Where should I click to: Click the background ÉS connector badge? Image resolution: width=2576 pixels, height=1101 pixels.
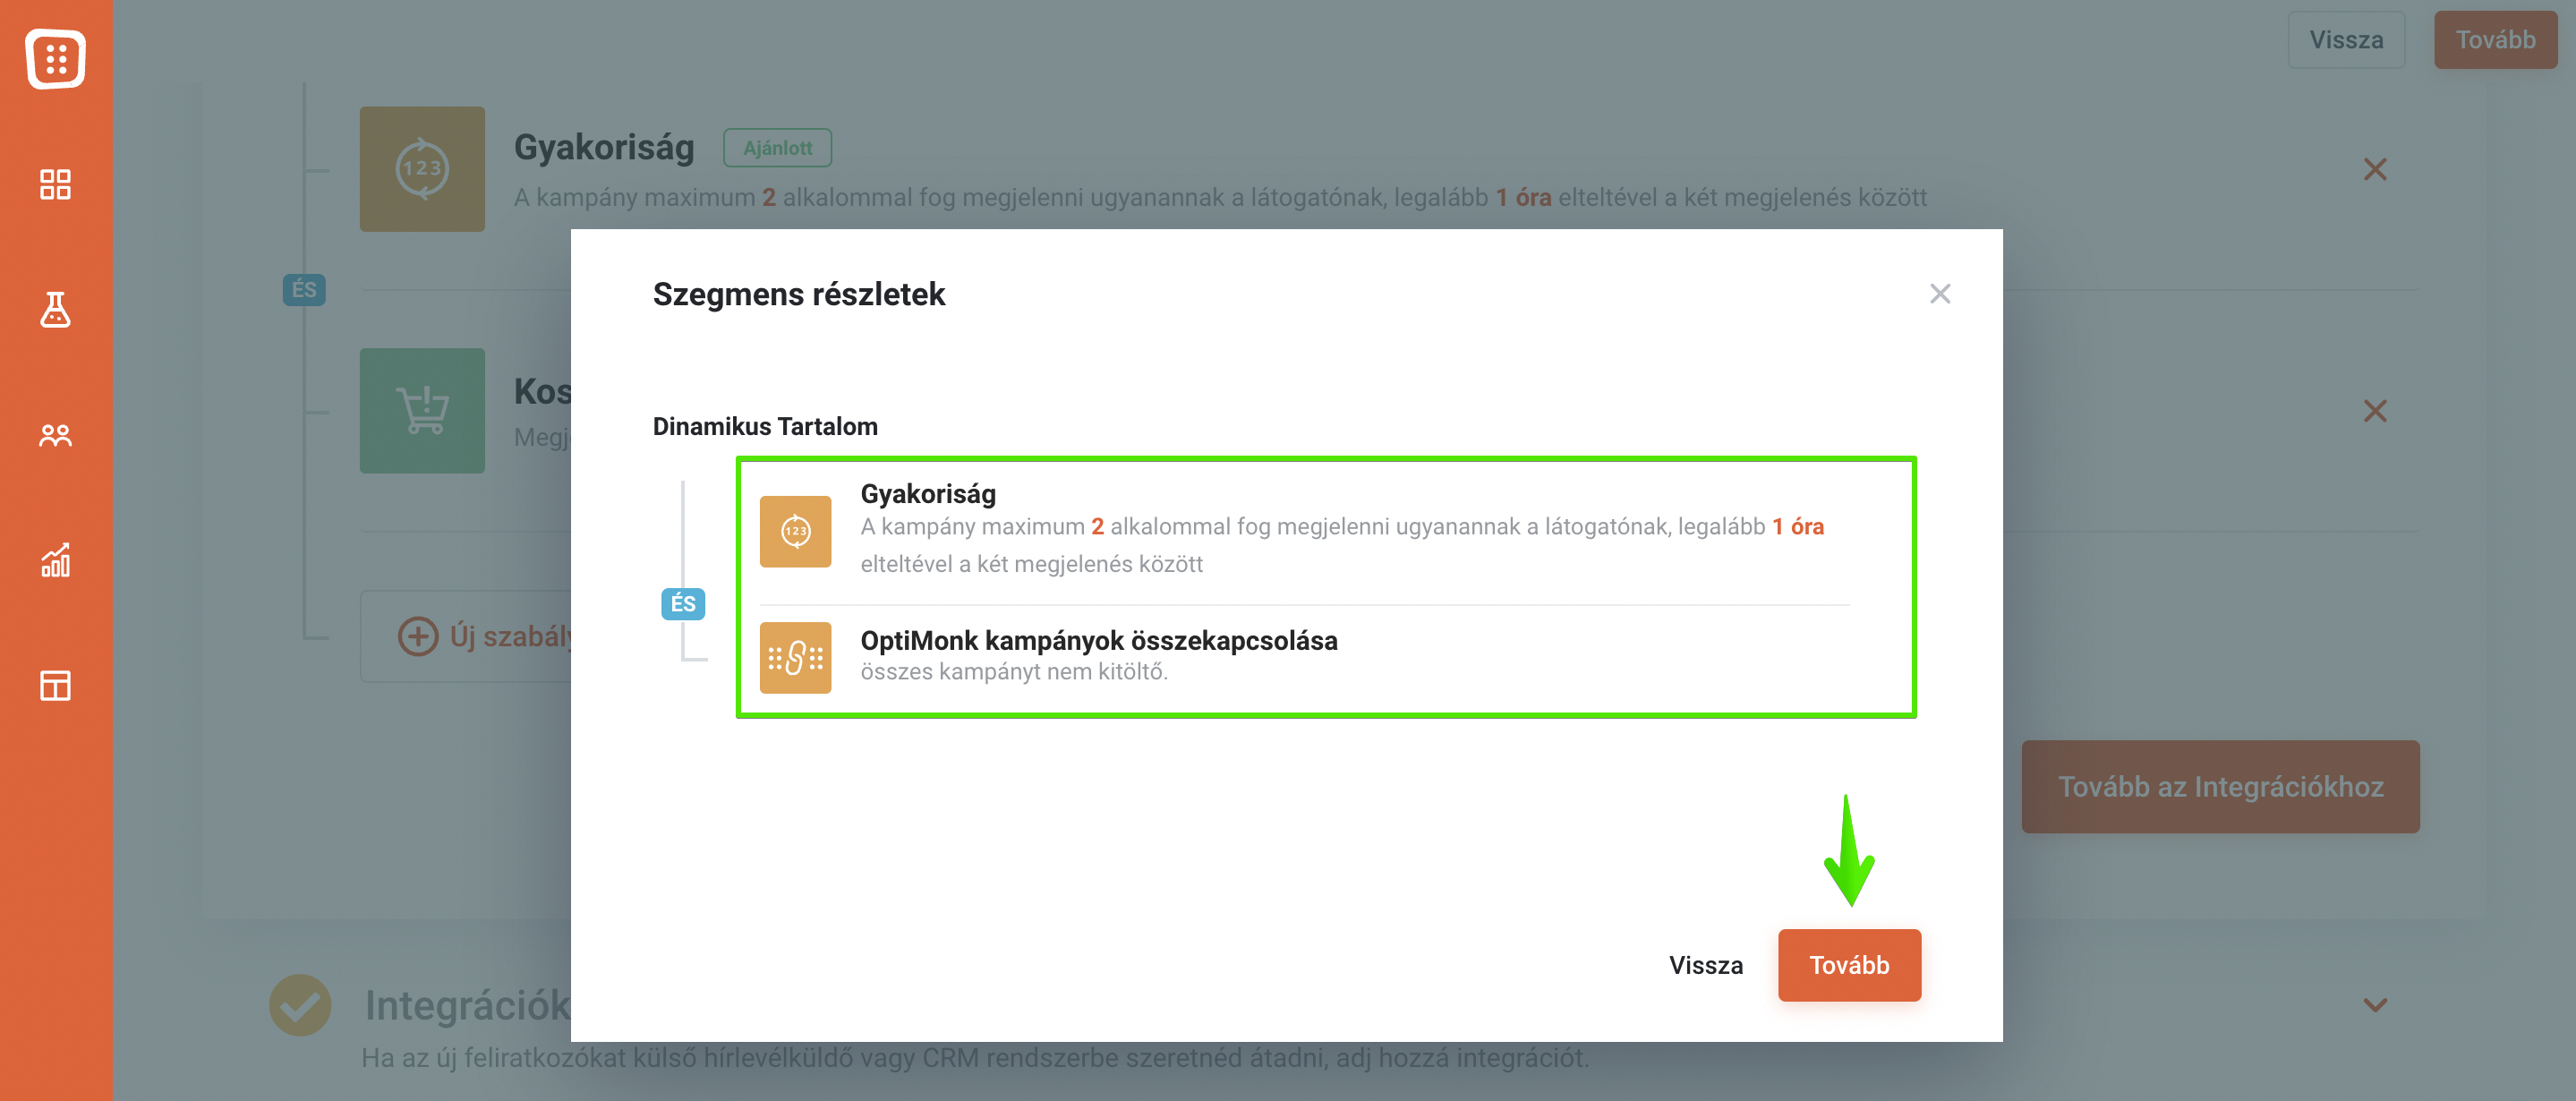(x=304, y=290)
